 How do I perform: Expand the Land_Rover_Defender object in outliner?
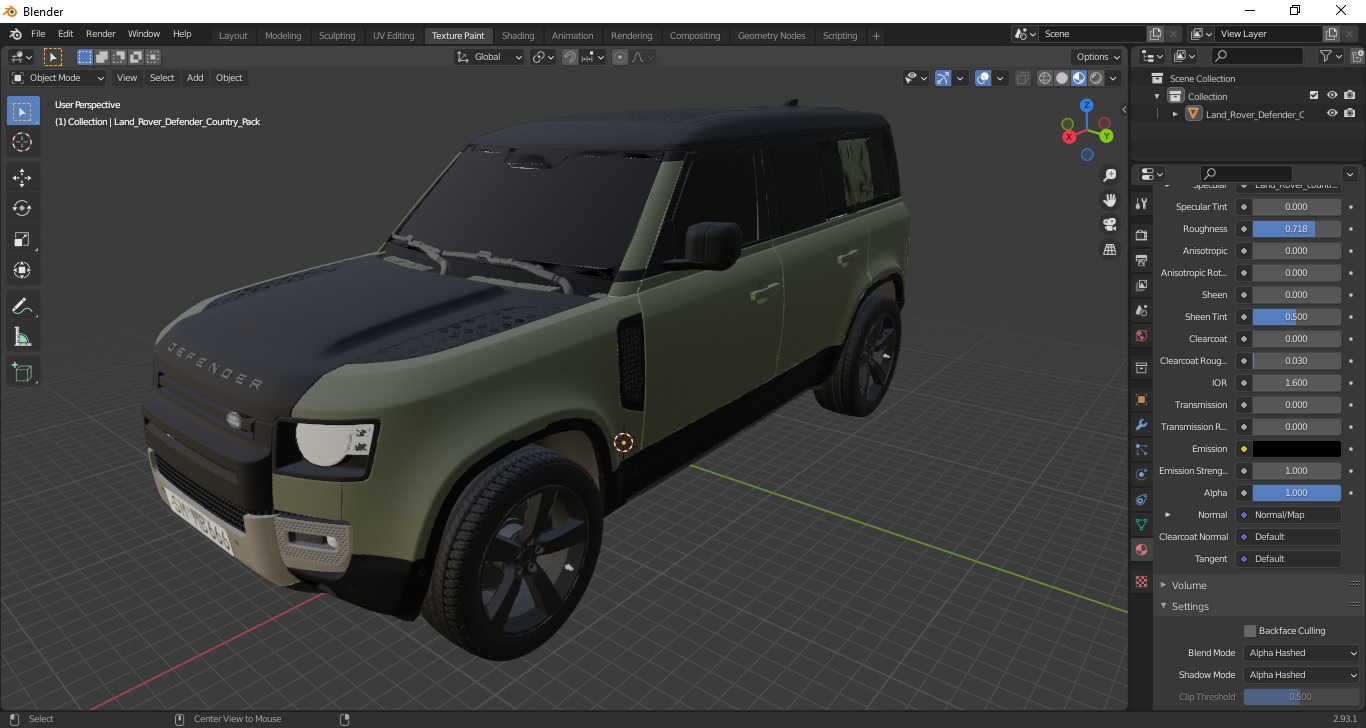[x=1175, y=114]
